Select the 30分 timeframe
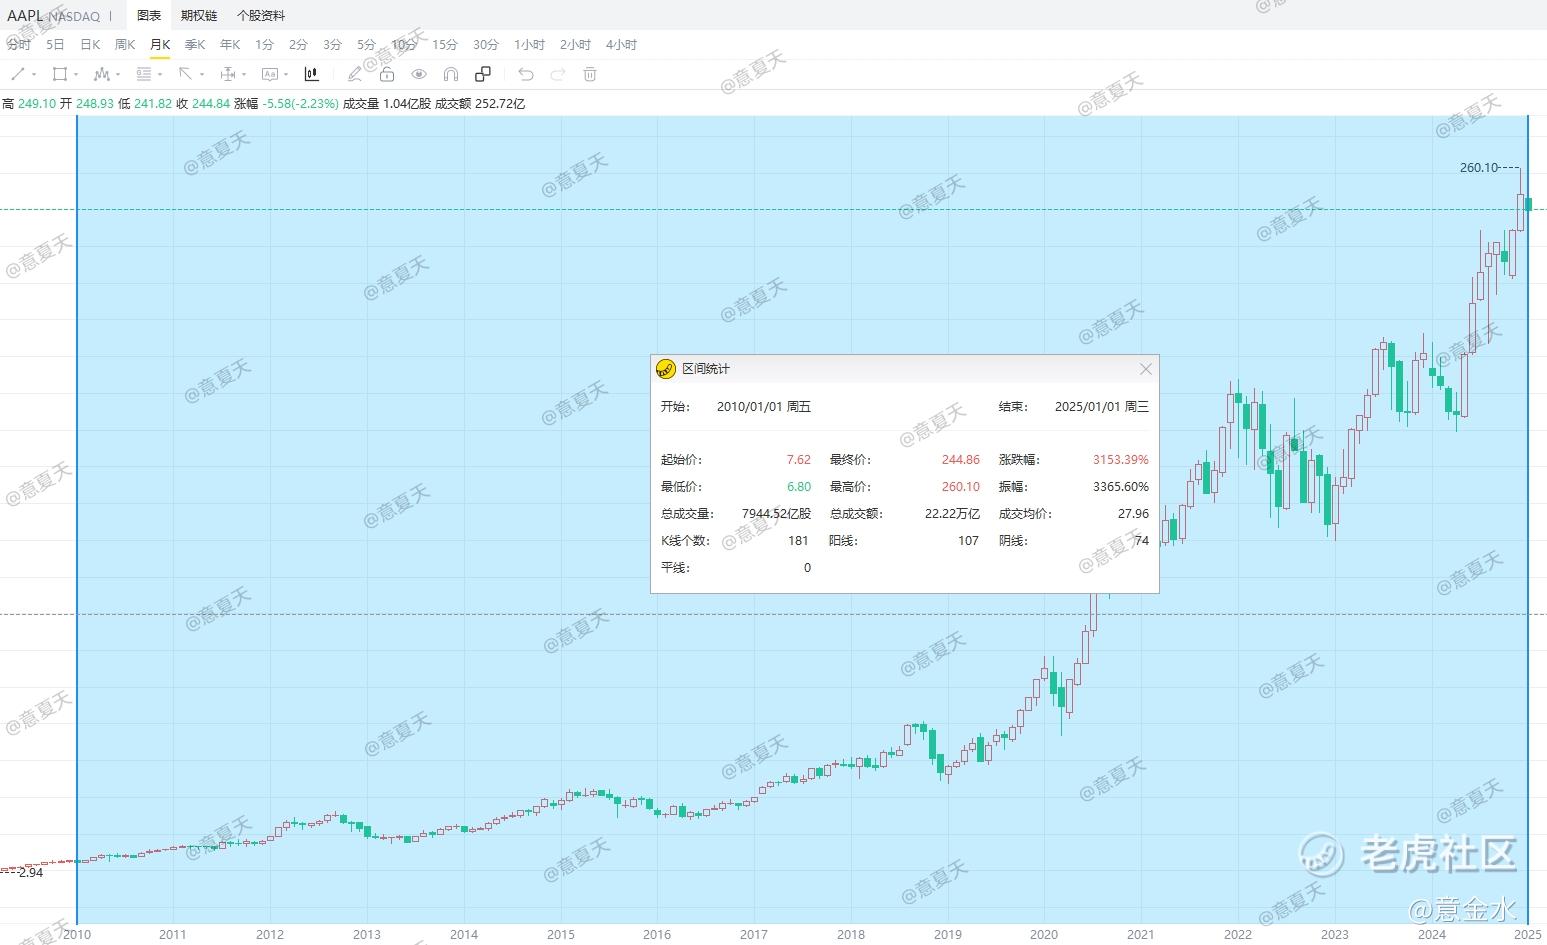 tap(486, 45)
